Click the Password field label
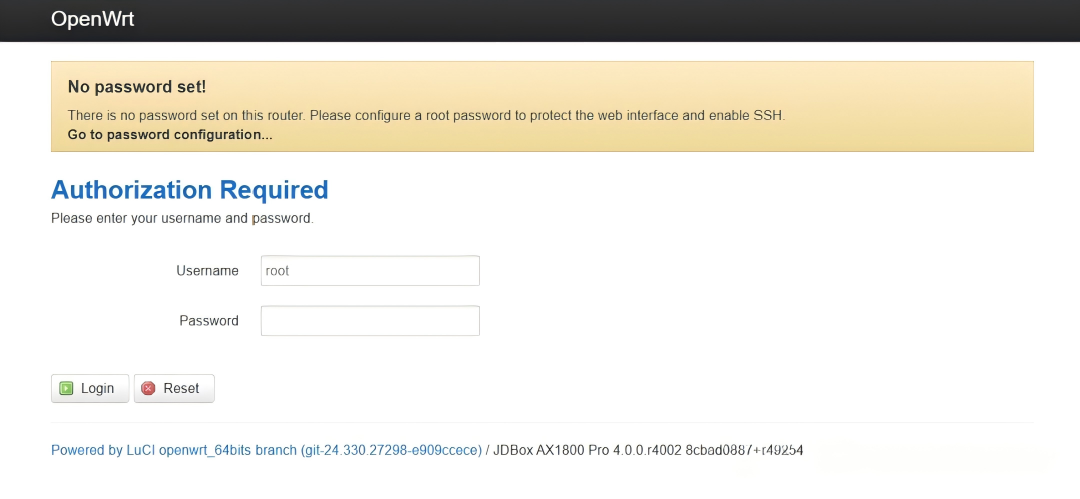The height and width of the screenshot is (499, 1080). (x=209, y=321)
